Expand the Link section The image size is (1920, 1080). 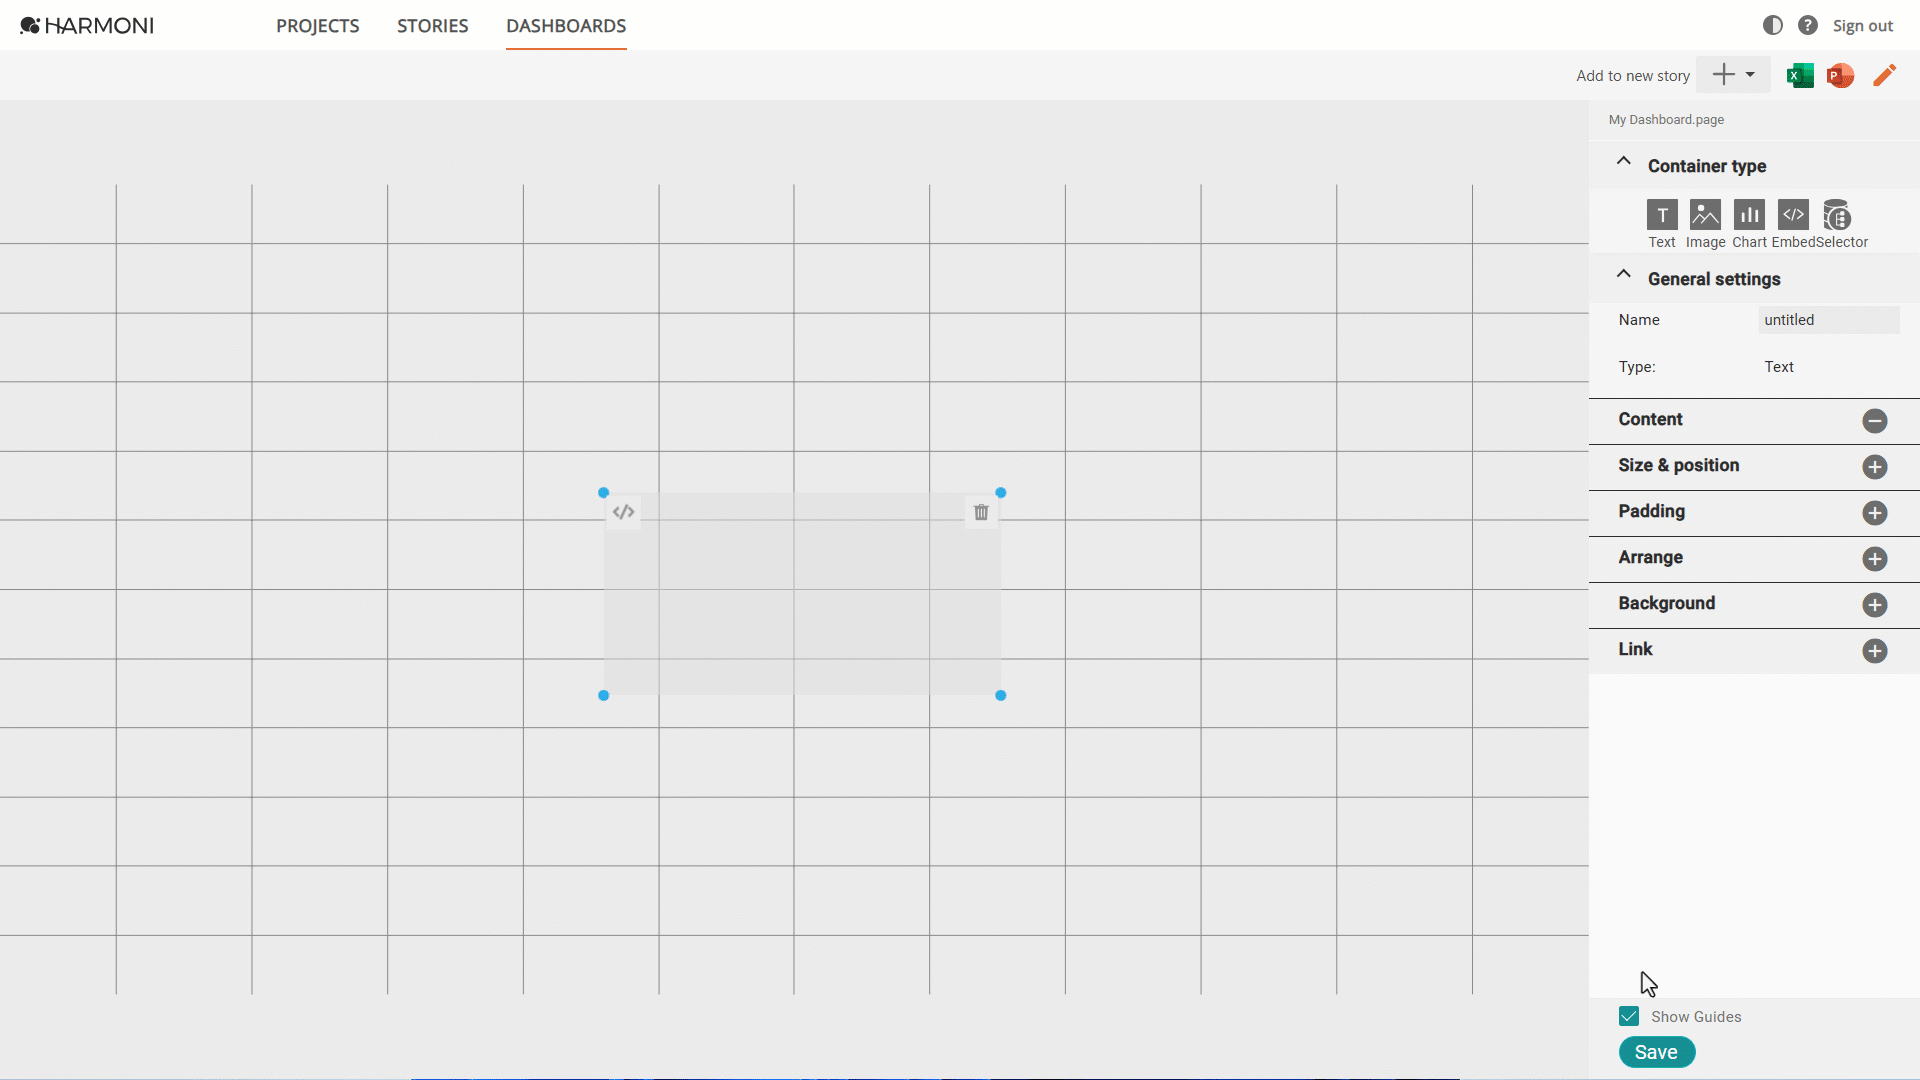click(1875, 651)
